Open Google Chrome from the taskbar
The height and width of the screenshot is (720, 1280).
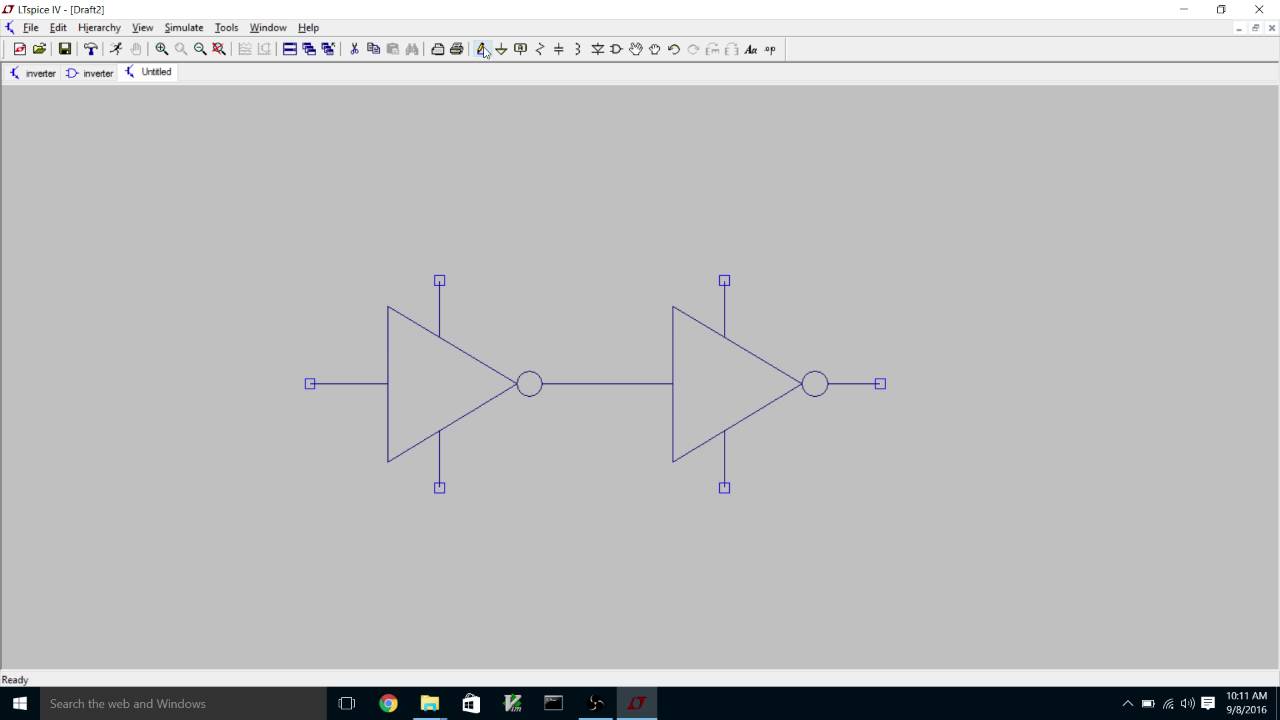[x=388, y=704]
